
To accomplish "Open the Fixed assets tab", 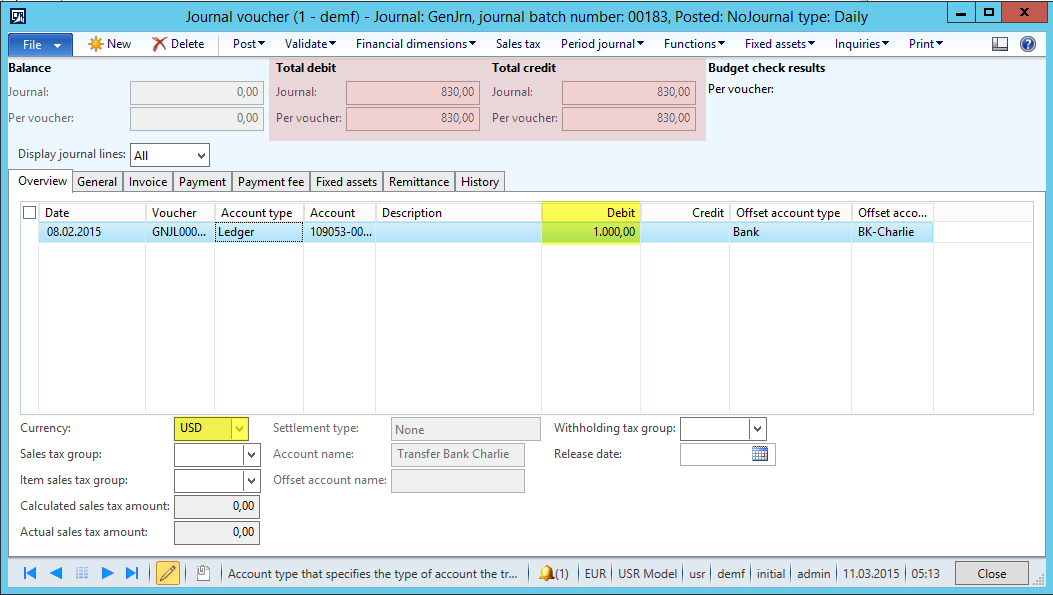I will tap(346, 182).
